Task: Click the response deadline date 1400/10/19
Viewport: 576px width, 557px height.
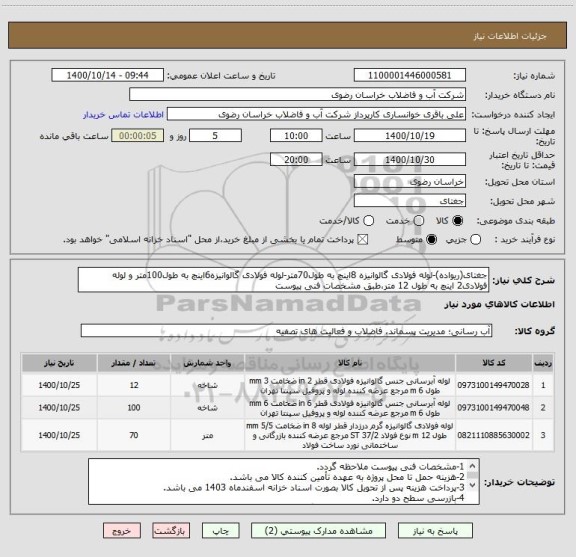Action: tap(410, 136)
